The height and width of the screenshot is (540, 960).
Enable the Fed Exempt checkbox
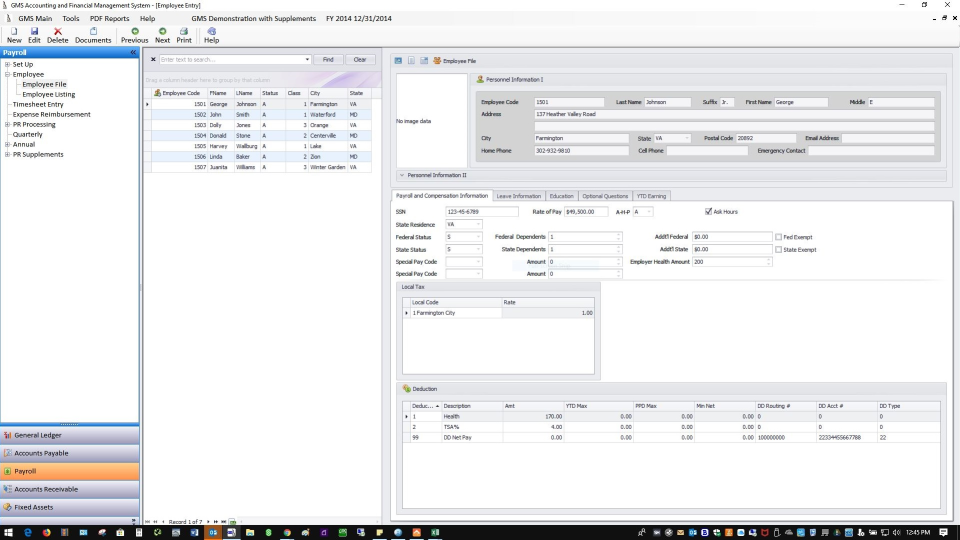click(x=779, y=237)
